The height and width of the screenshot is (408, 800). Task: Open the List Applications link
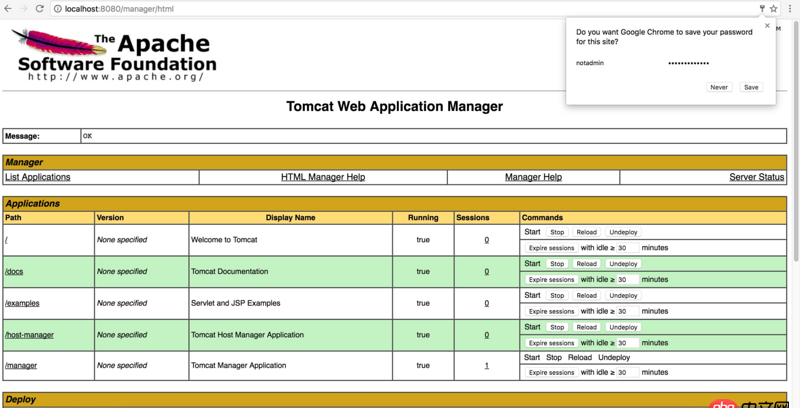[38, 177]
